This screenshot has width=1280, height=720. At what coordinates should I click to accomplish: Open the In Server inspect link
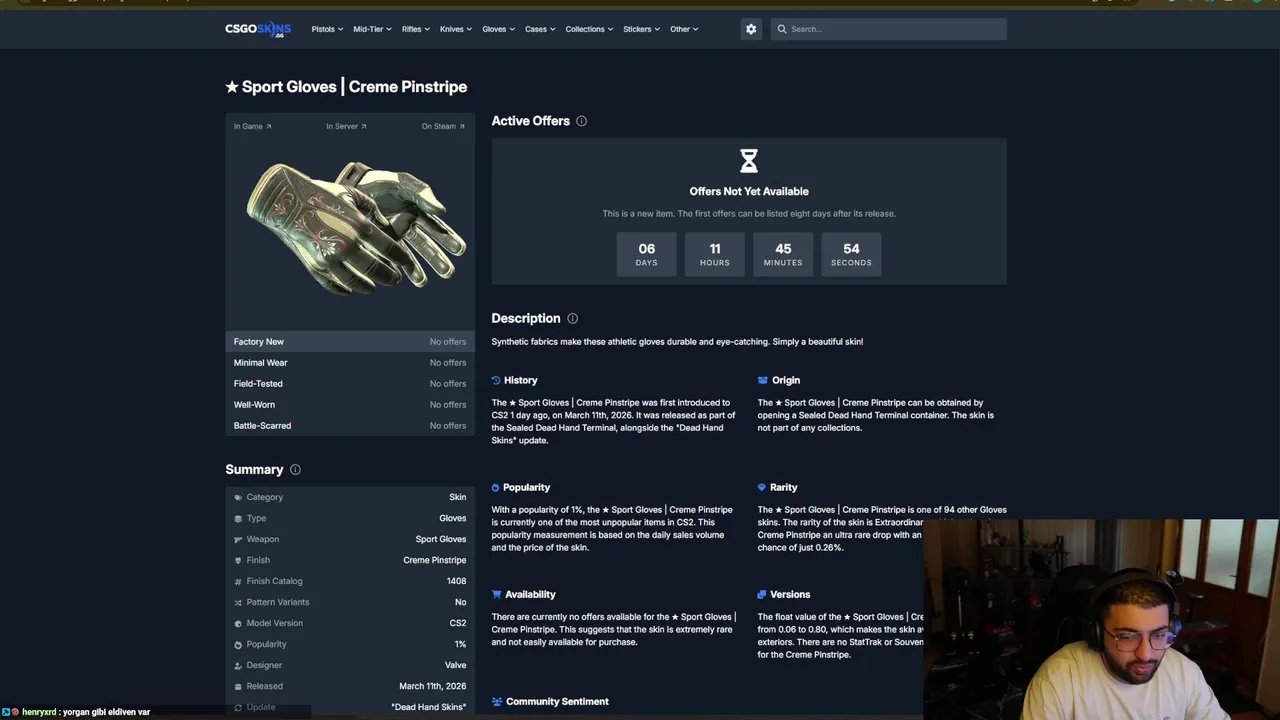pyautogui.click(x=346, y=126)
